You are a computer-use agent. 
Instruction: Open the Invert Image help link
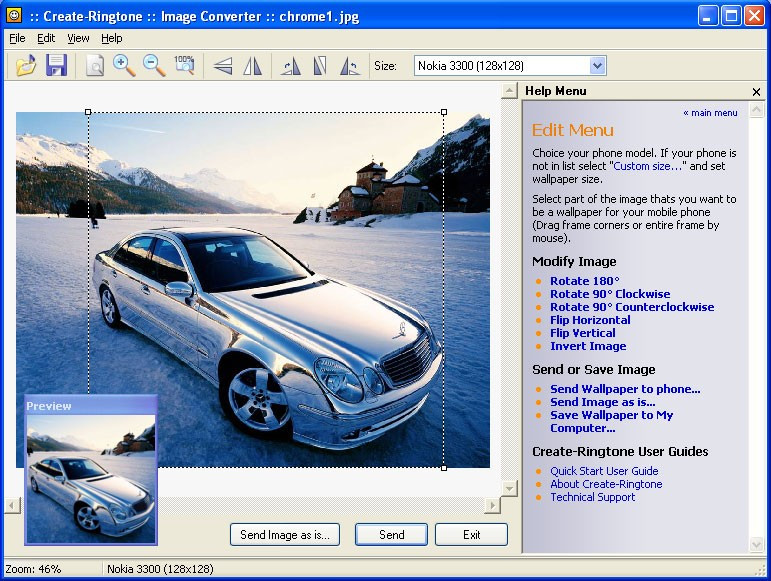click(x=588, y=346)
